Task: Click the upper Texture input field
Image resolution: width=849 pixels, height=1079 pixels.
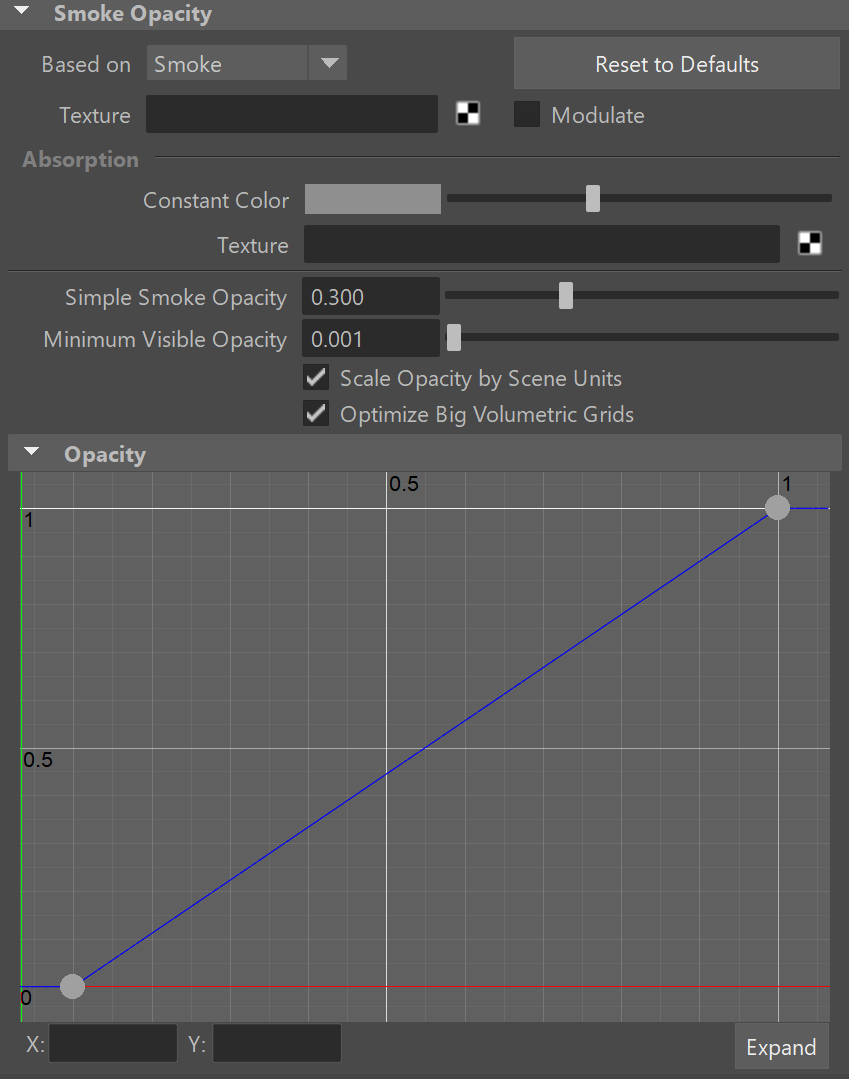Action: 292,114
